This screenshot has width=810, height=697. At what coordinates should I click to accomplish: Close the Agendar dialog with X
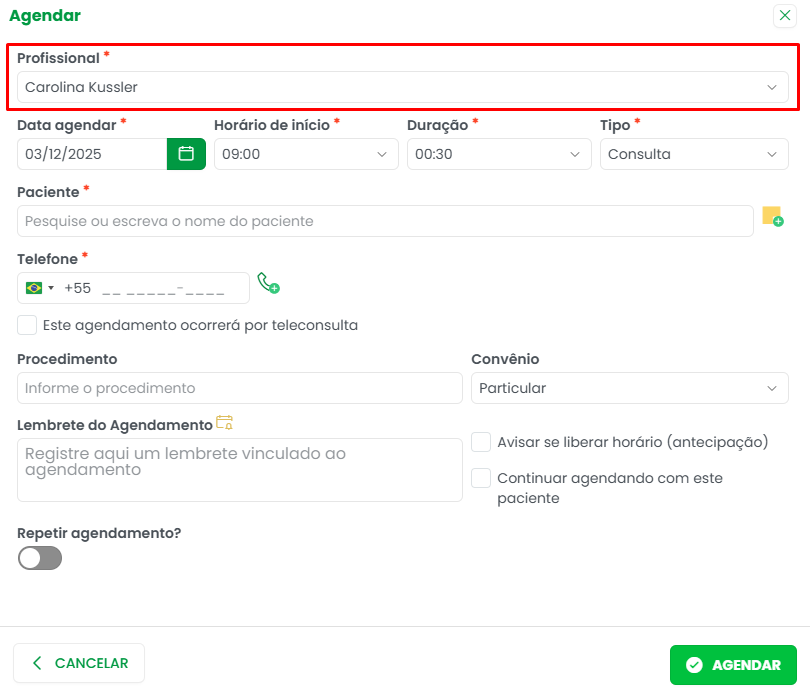pos(785,16)
